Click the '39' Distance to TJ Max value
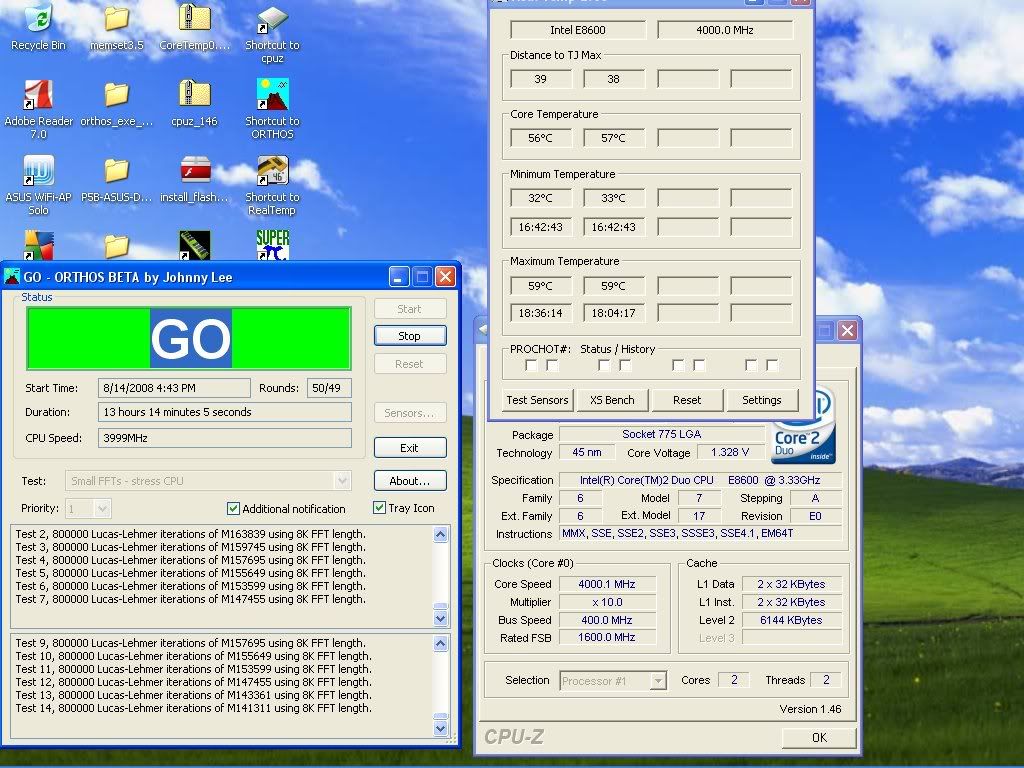 pos(541,79)
